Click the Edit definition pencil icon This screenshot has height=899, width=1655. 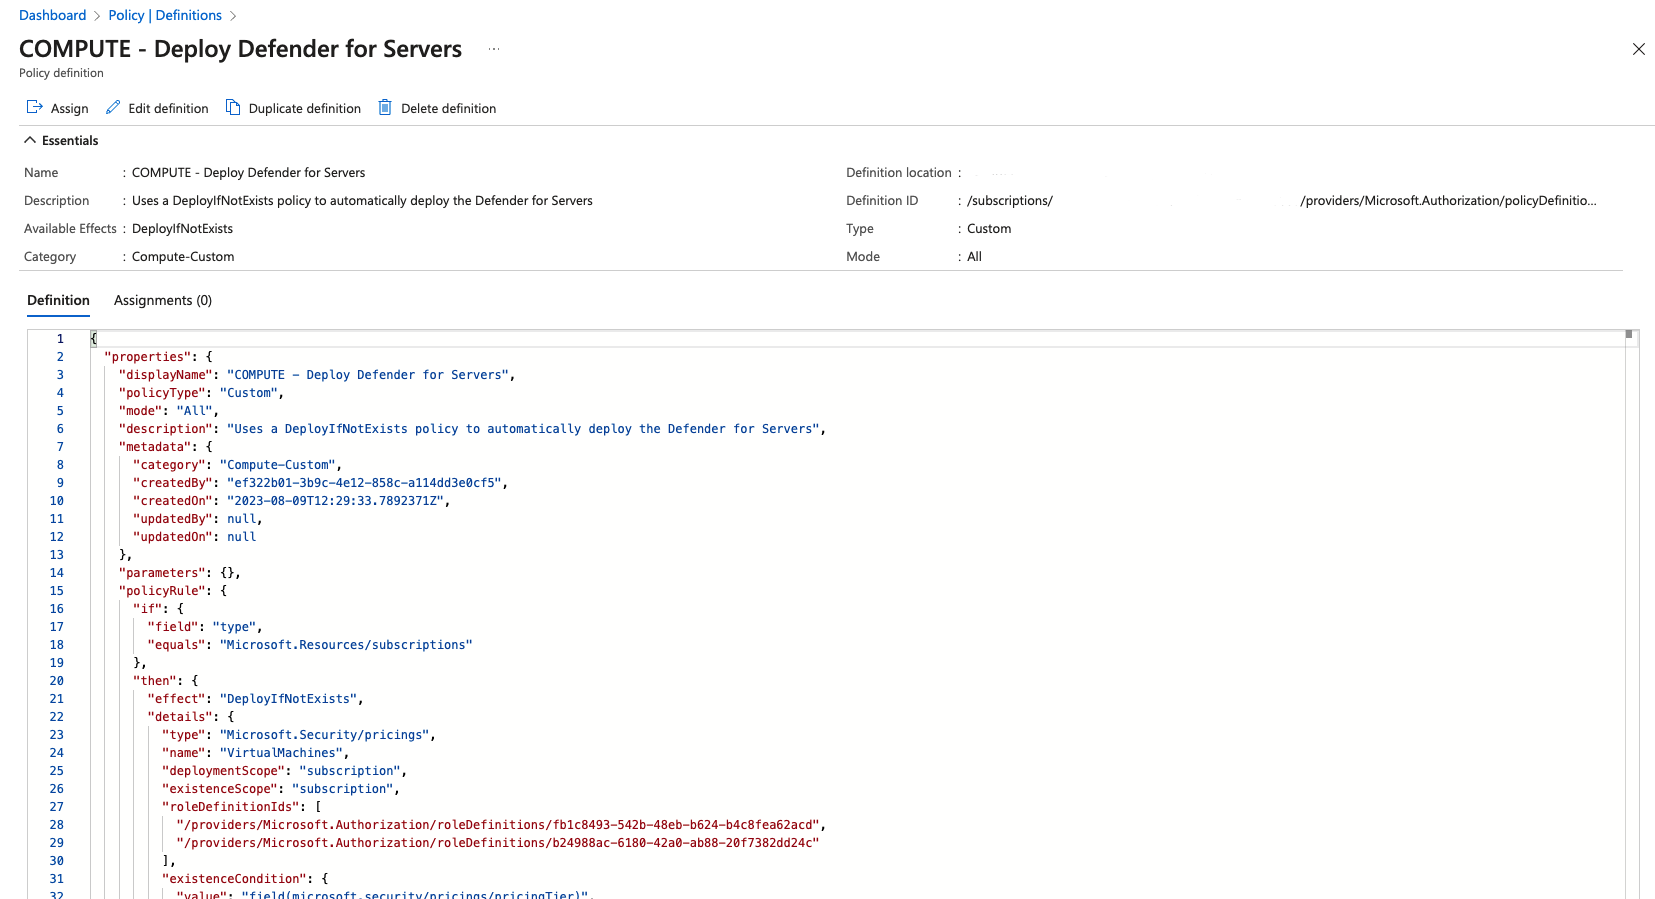pos(113,108)
